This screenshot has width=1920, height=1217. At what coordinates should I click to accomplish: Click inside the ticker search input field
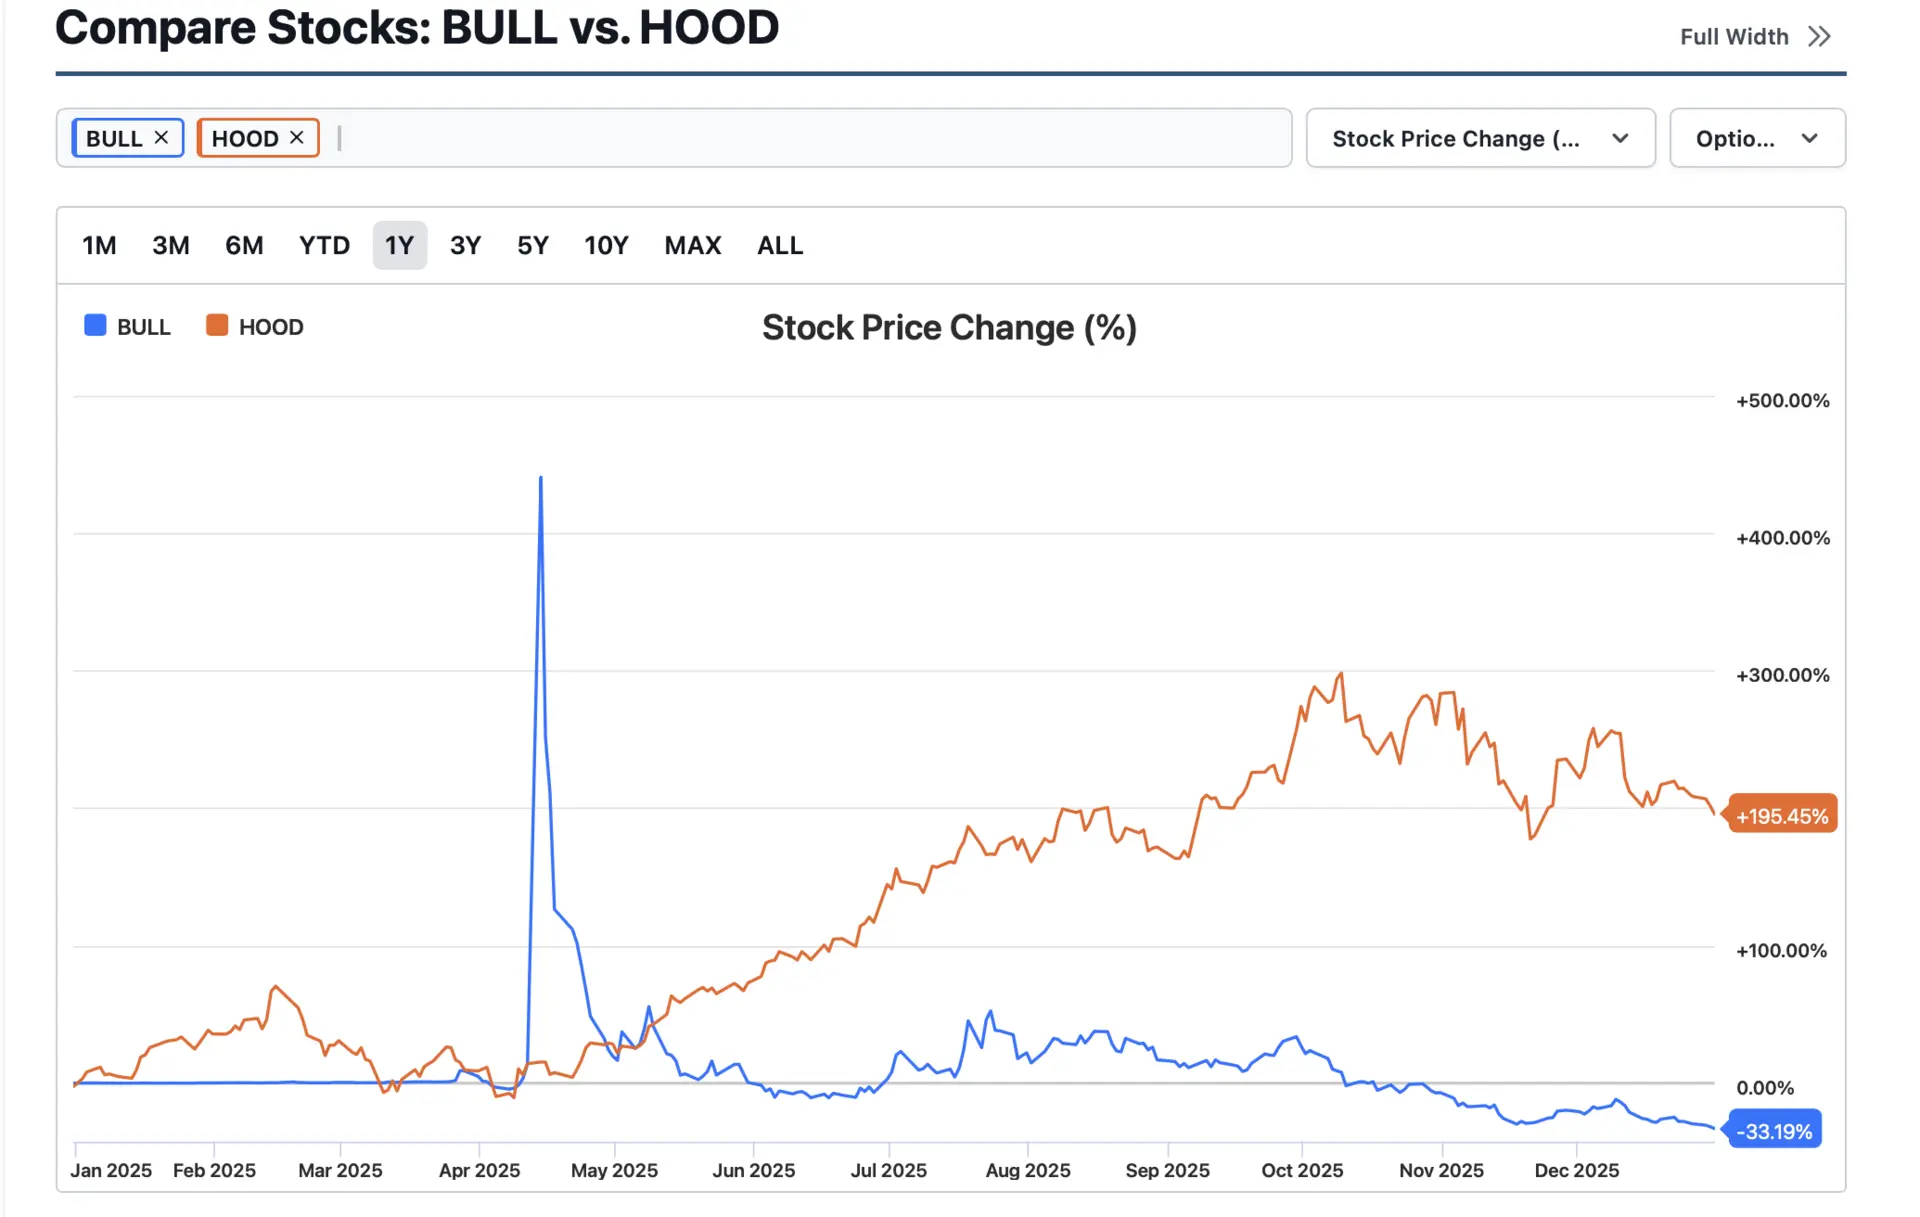coord(800,138)
